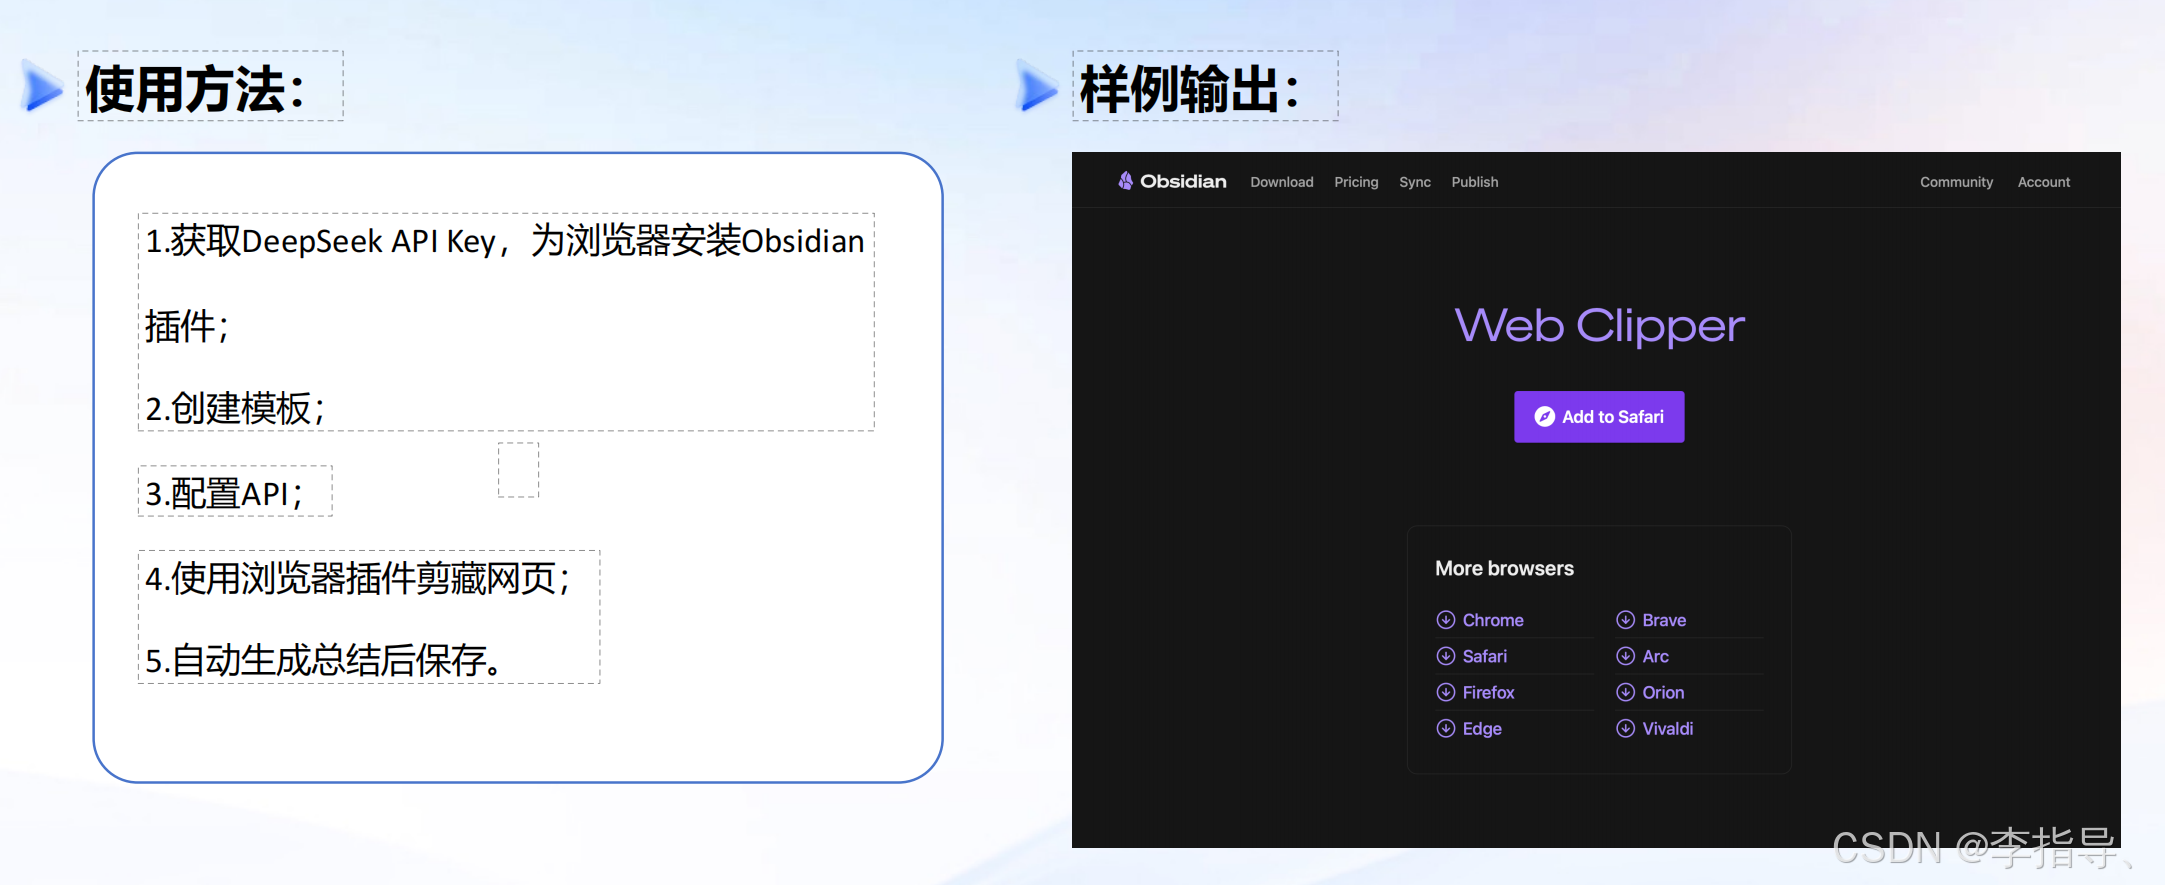Choose the Edge browser link

[x=1482, y=729]
